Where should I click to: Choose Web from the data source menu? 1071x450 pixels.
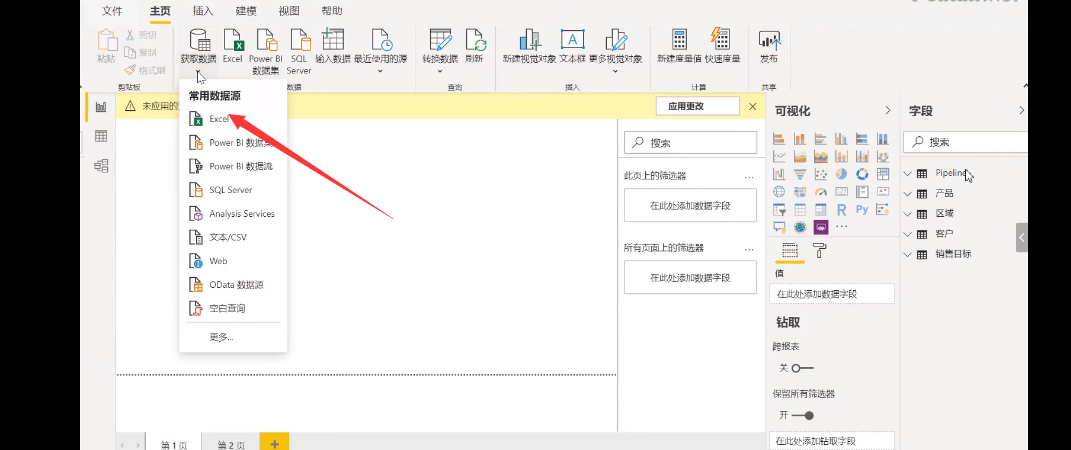[232, 261]
